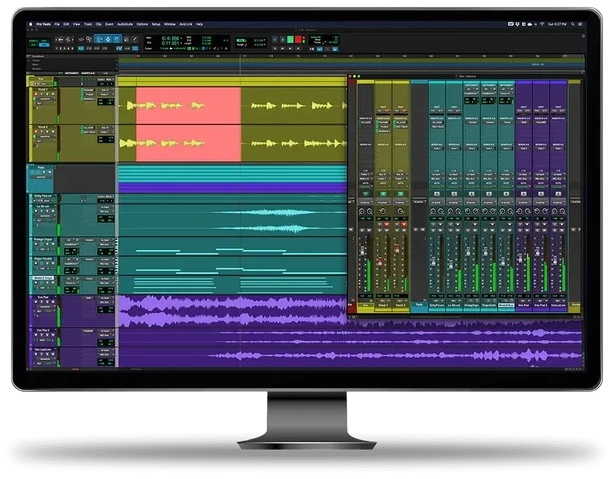Expand the Tempo ruler disclosure triangle
The image size is (612, 479).
30,61
